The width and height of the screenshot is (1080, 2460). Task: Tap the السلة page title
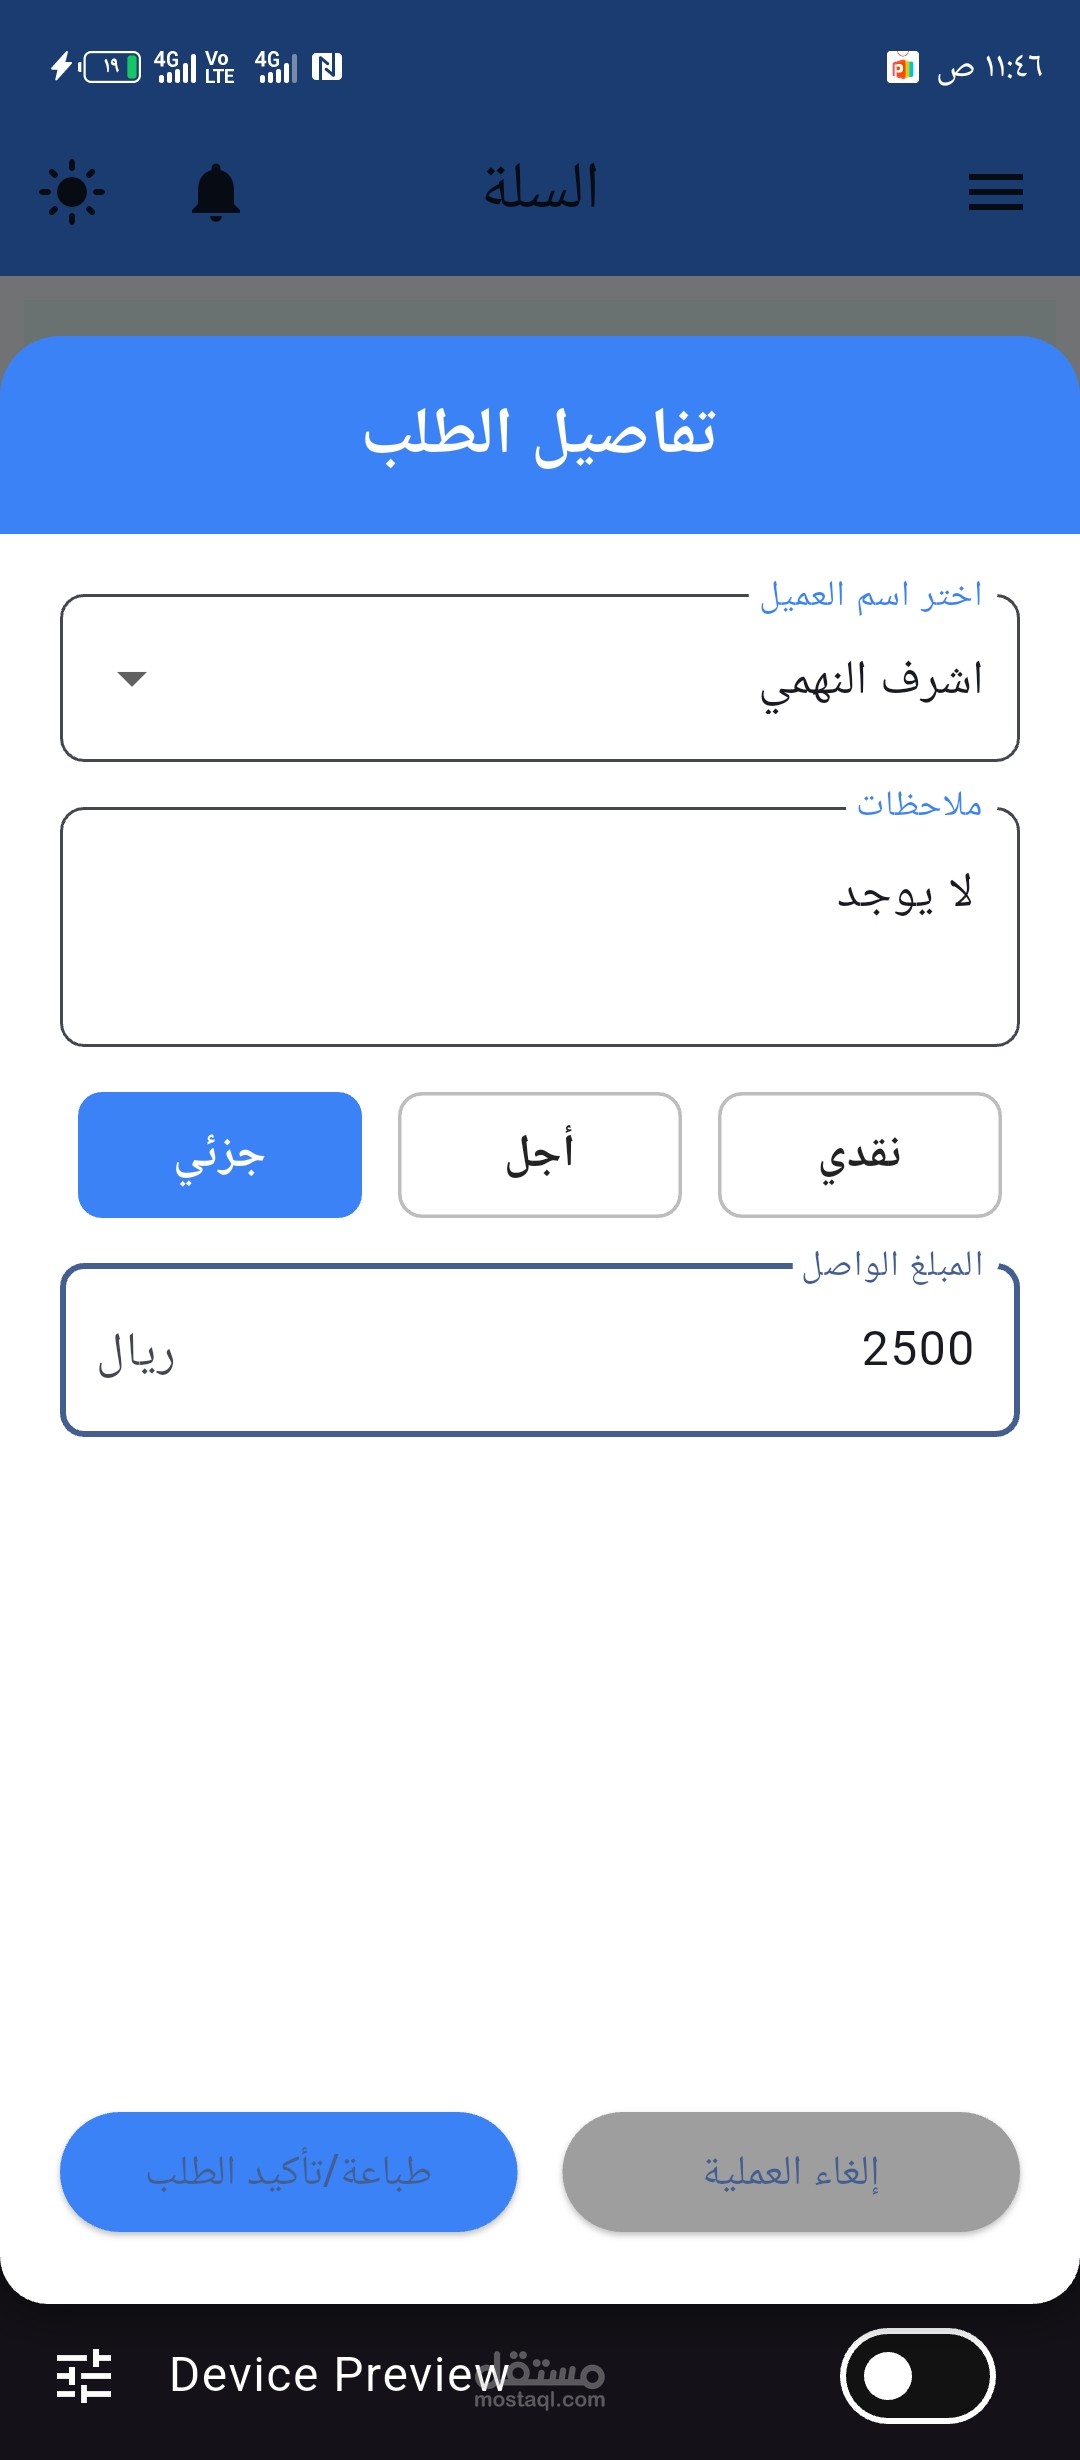pyautogui.click(x=540, y=188)
